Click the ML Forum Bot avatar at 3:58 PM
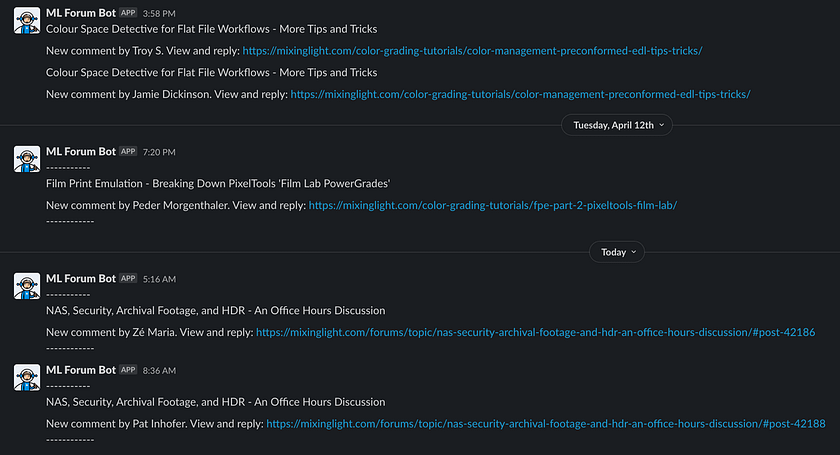Image resolution: width=840 pixels, height=455 pixels. click(27, 20)
